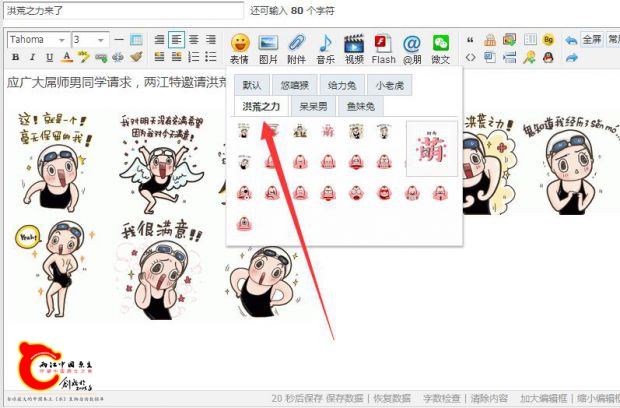Insert a horizontal rule line
This screenshot has width=620, height=408.
pyautogui.click(x=119, y=40)
